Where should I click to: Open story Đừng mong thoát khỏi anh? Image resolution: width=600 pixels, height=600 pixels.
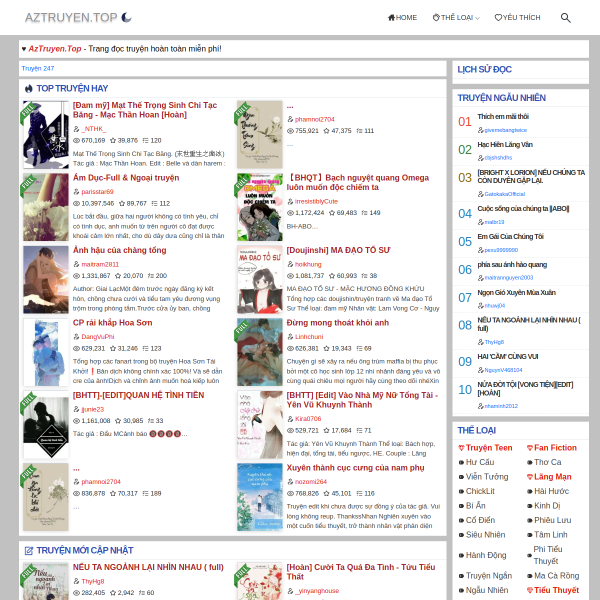point(338,323)
